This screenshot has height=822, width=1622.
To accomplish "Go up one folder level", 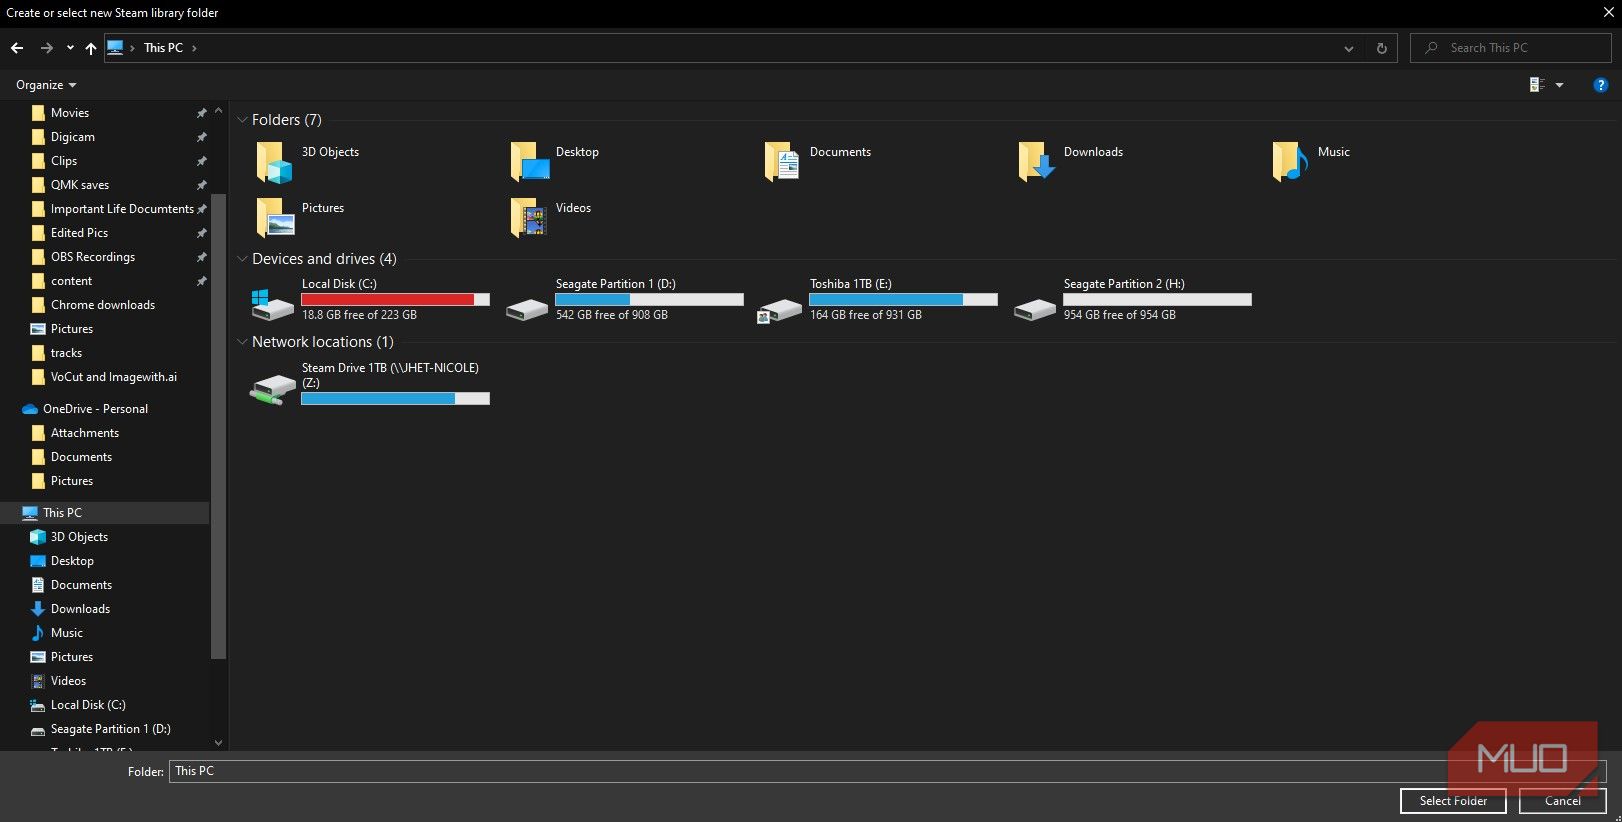I will [91, 48].
